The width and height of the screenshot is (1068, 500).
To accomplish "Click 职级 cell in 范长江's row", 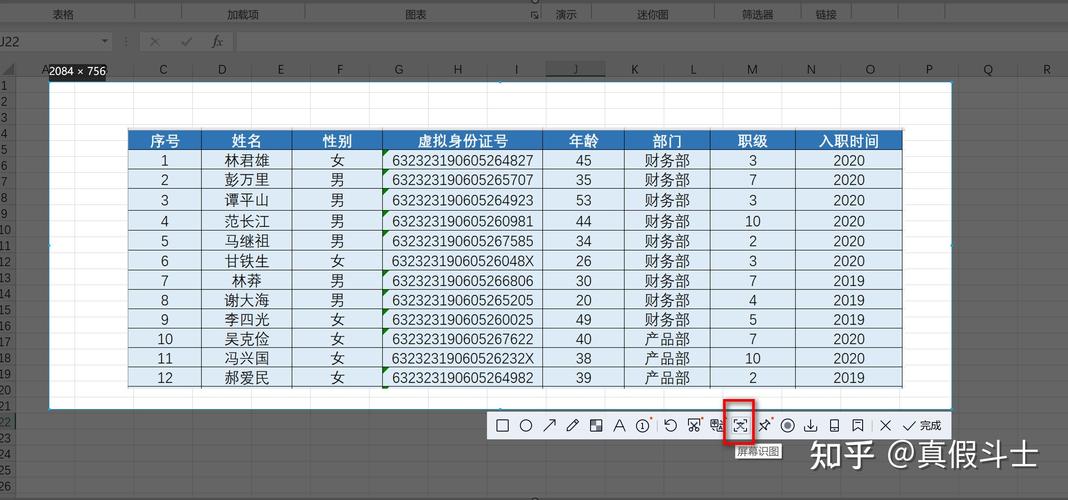I will coord(753,221).
